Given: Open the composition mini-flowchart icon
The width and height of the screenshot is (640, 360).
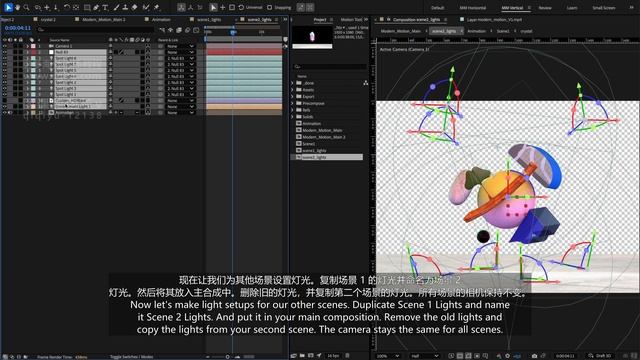Looking at the screenshot, I should (162, 30).
